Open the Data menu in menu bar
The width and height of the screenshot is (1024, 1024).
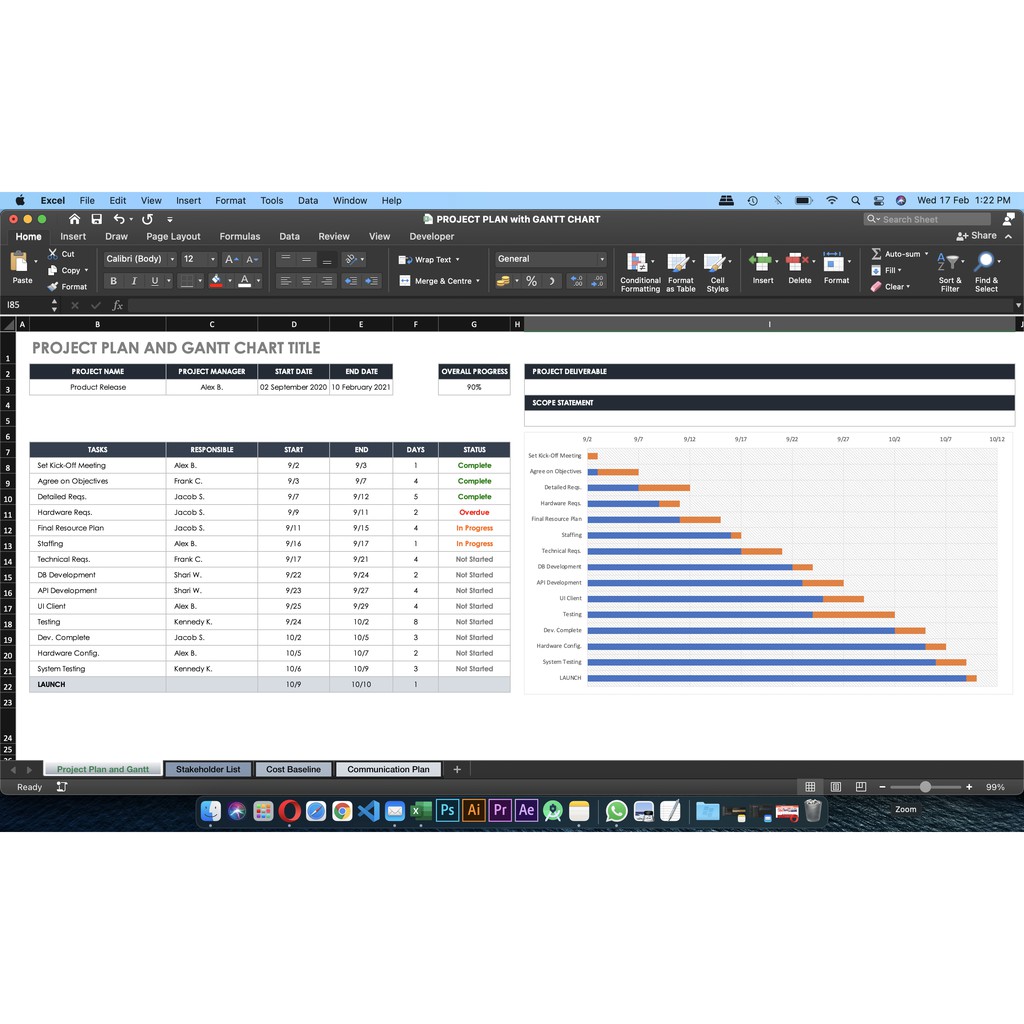pos(308,200)
